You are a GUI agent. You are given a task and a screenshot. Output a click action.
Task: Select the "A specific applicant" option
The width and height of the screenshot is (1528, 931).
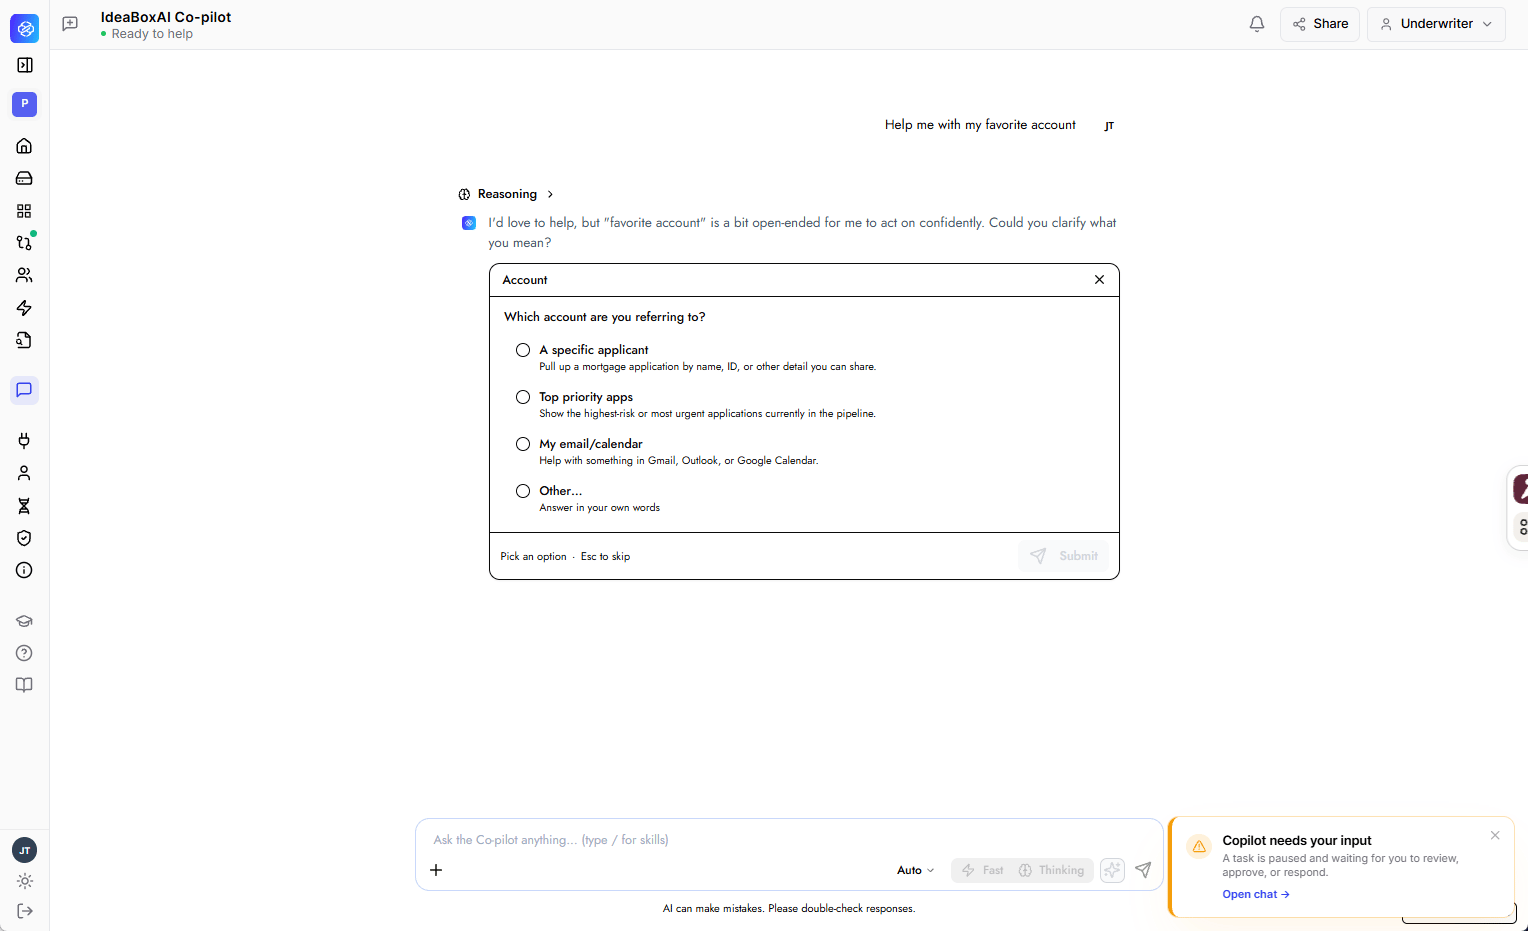(x=523, y=350)
